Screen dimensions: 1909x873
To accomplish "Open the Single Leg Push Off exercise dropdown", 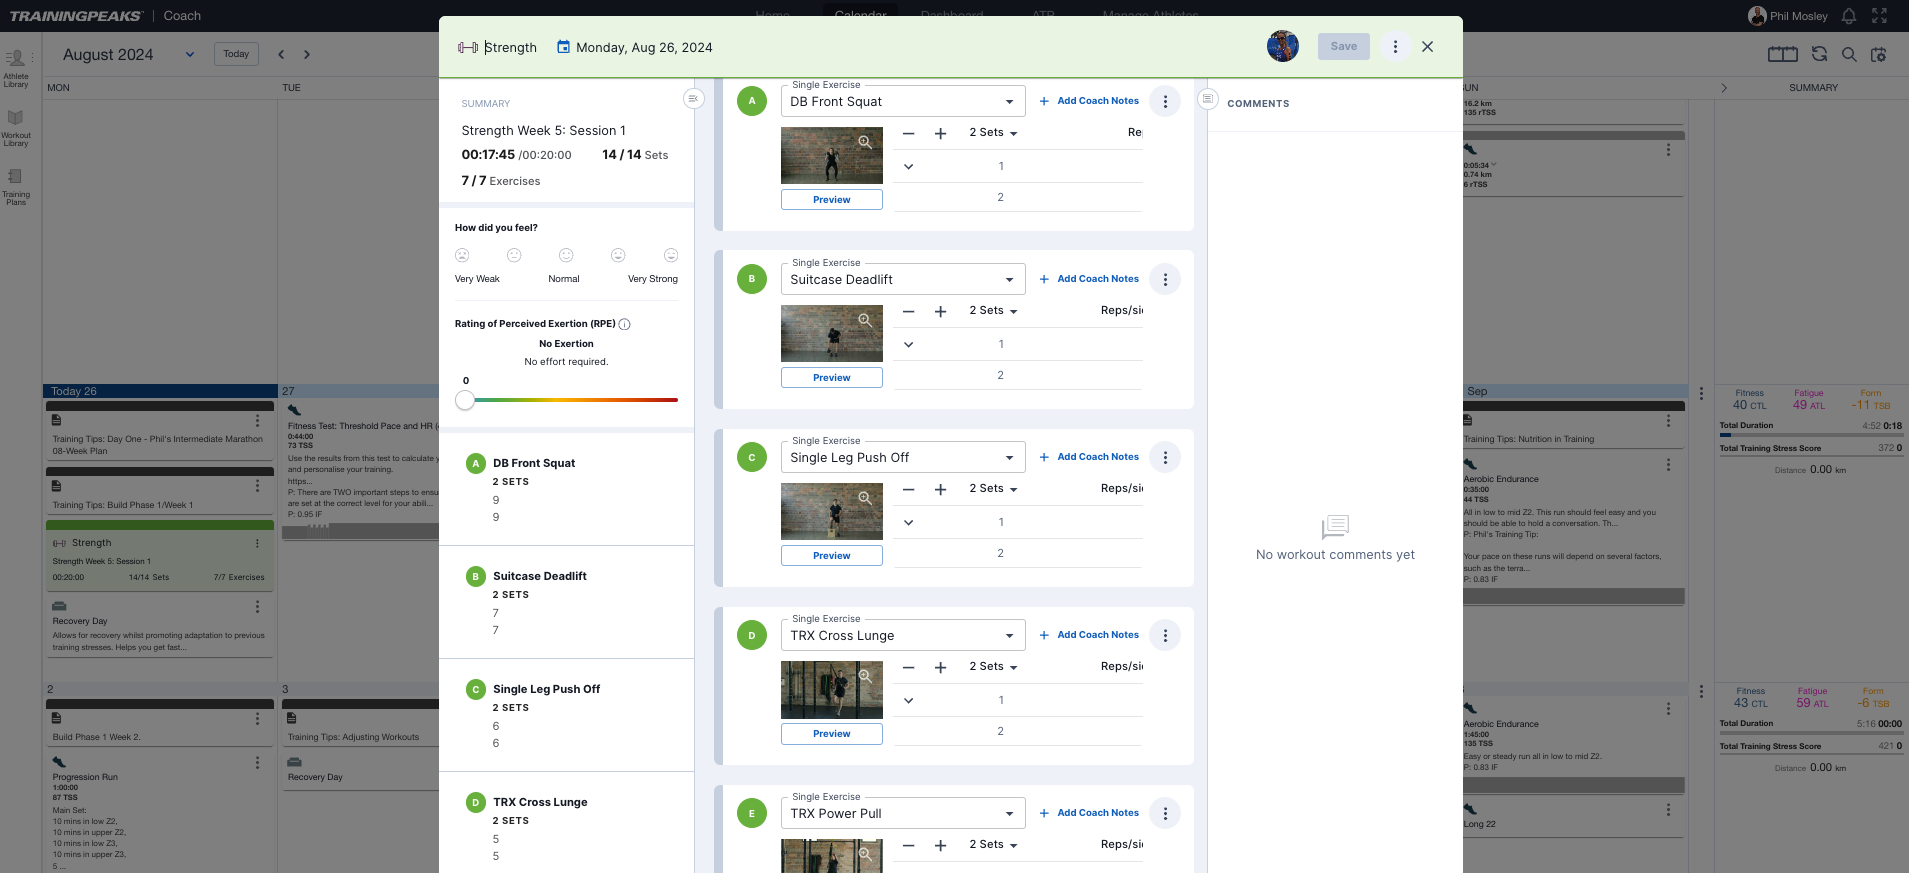I will click(903, 457).
